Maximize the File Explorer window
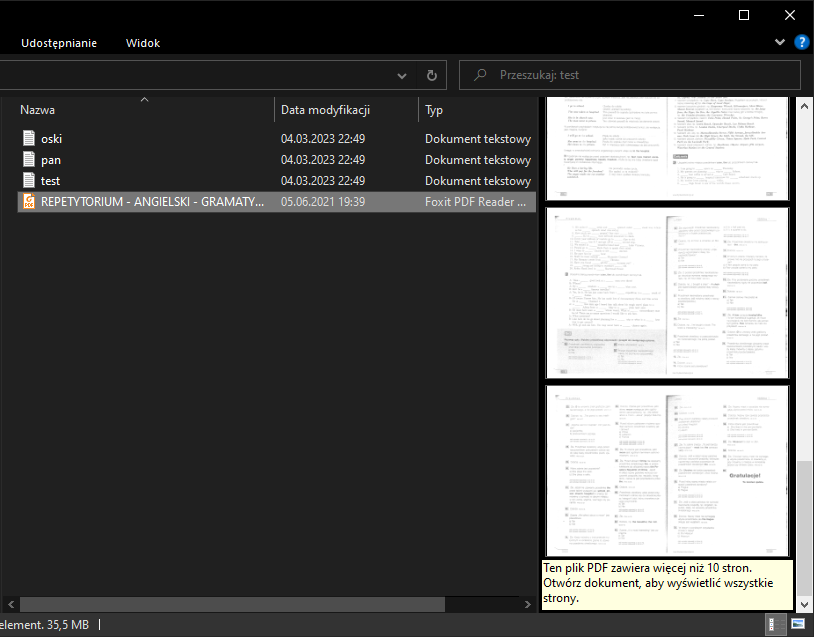814x637 pixels. coord(744,15)
